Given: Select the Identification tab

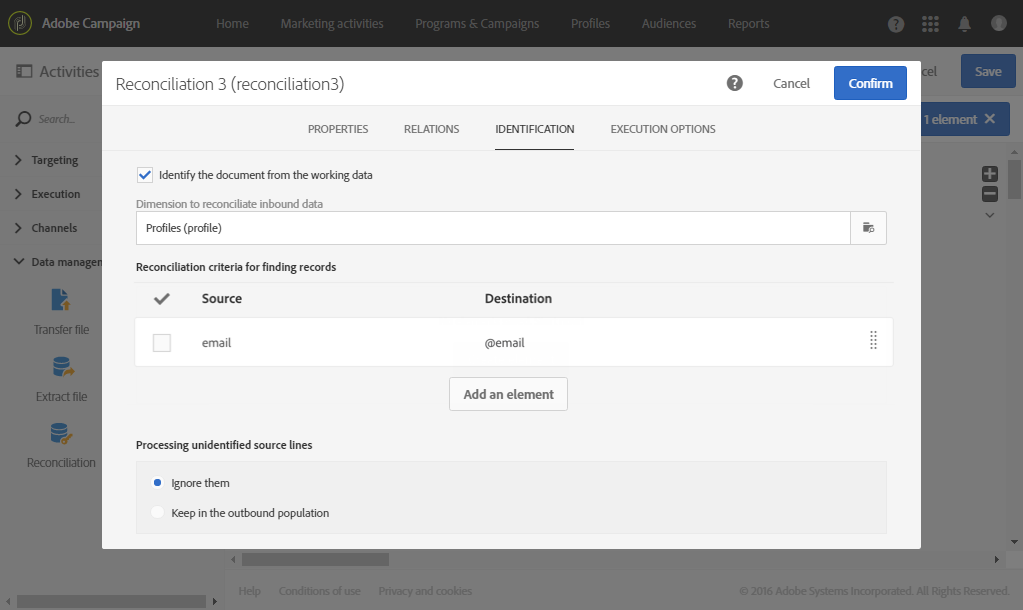Looking at the screenshot, I should [x=534, y=129].
